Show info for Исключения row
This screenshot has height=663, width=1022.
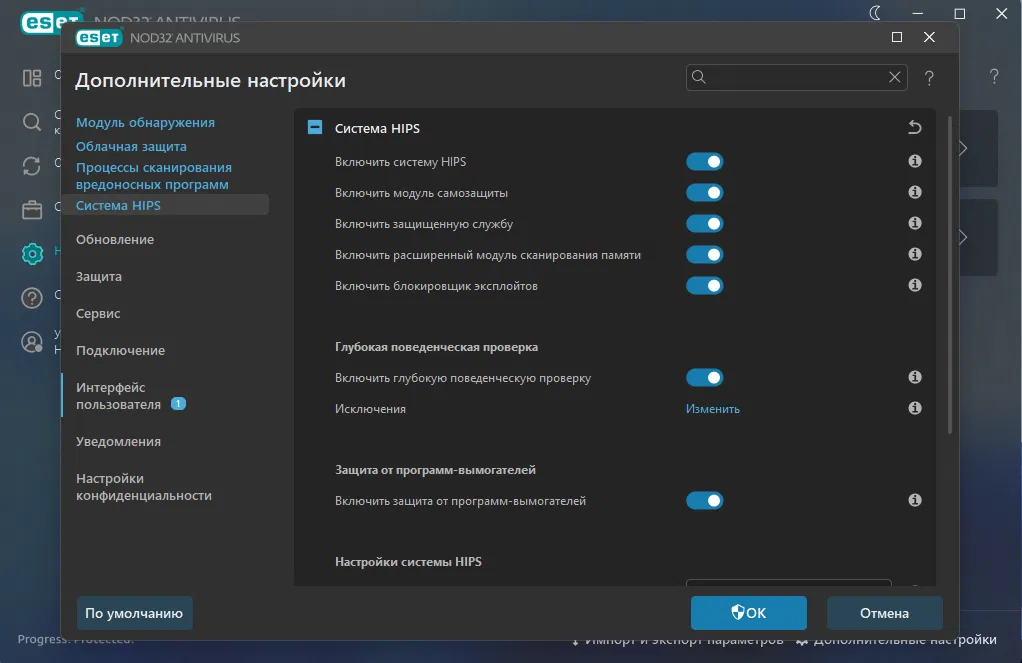pos(914,408)
